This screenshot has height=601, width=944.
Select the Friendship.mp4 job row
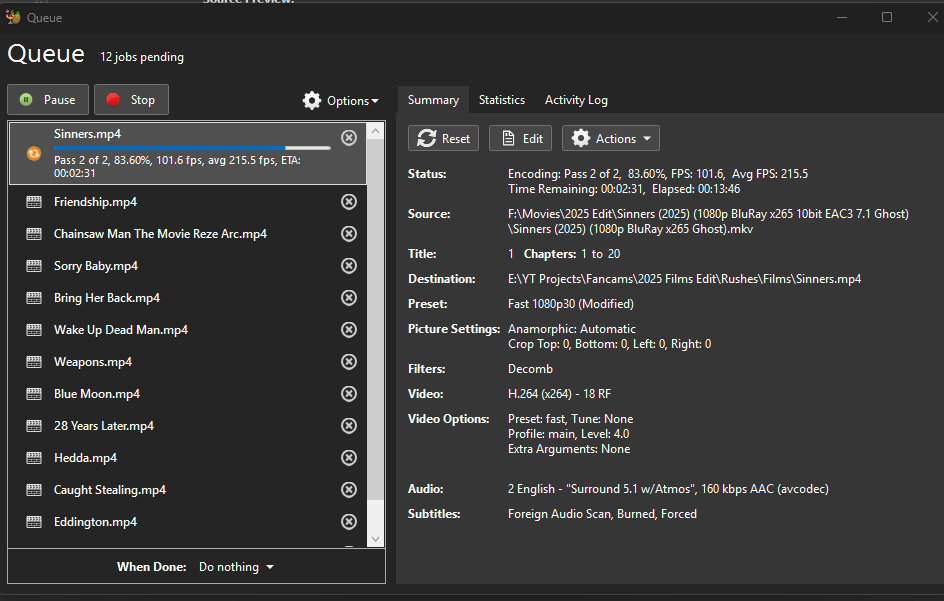[187, 202]
